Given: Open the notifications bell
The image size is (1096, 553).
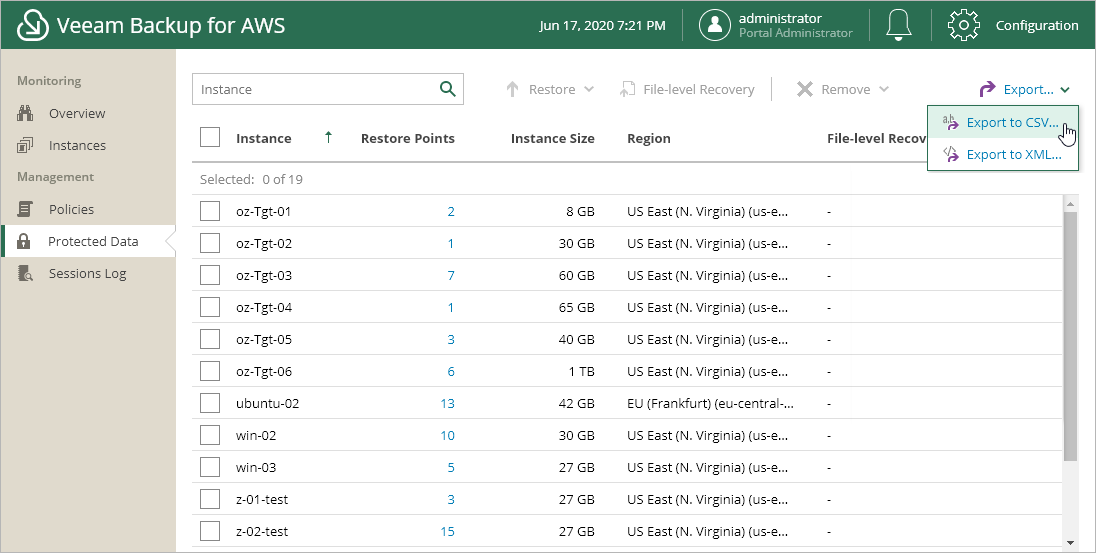Looking at the screenshot, I should tap(898, 25).
